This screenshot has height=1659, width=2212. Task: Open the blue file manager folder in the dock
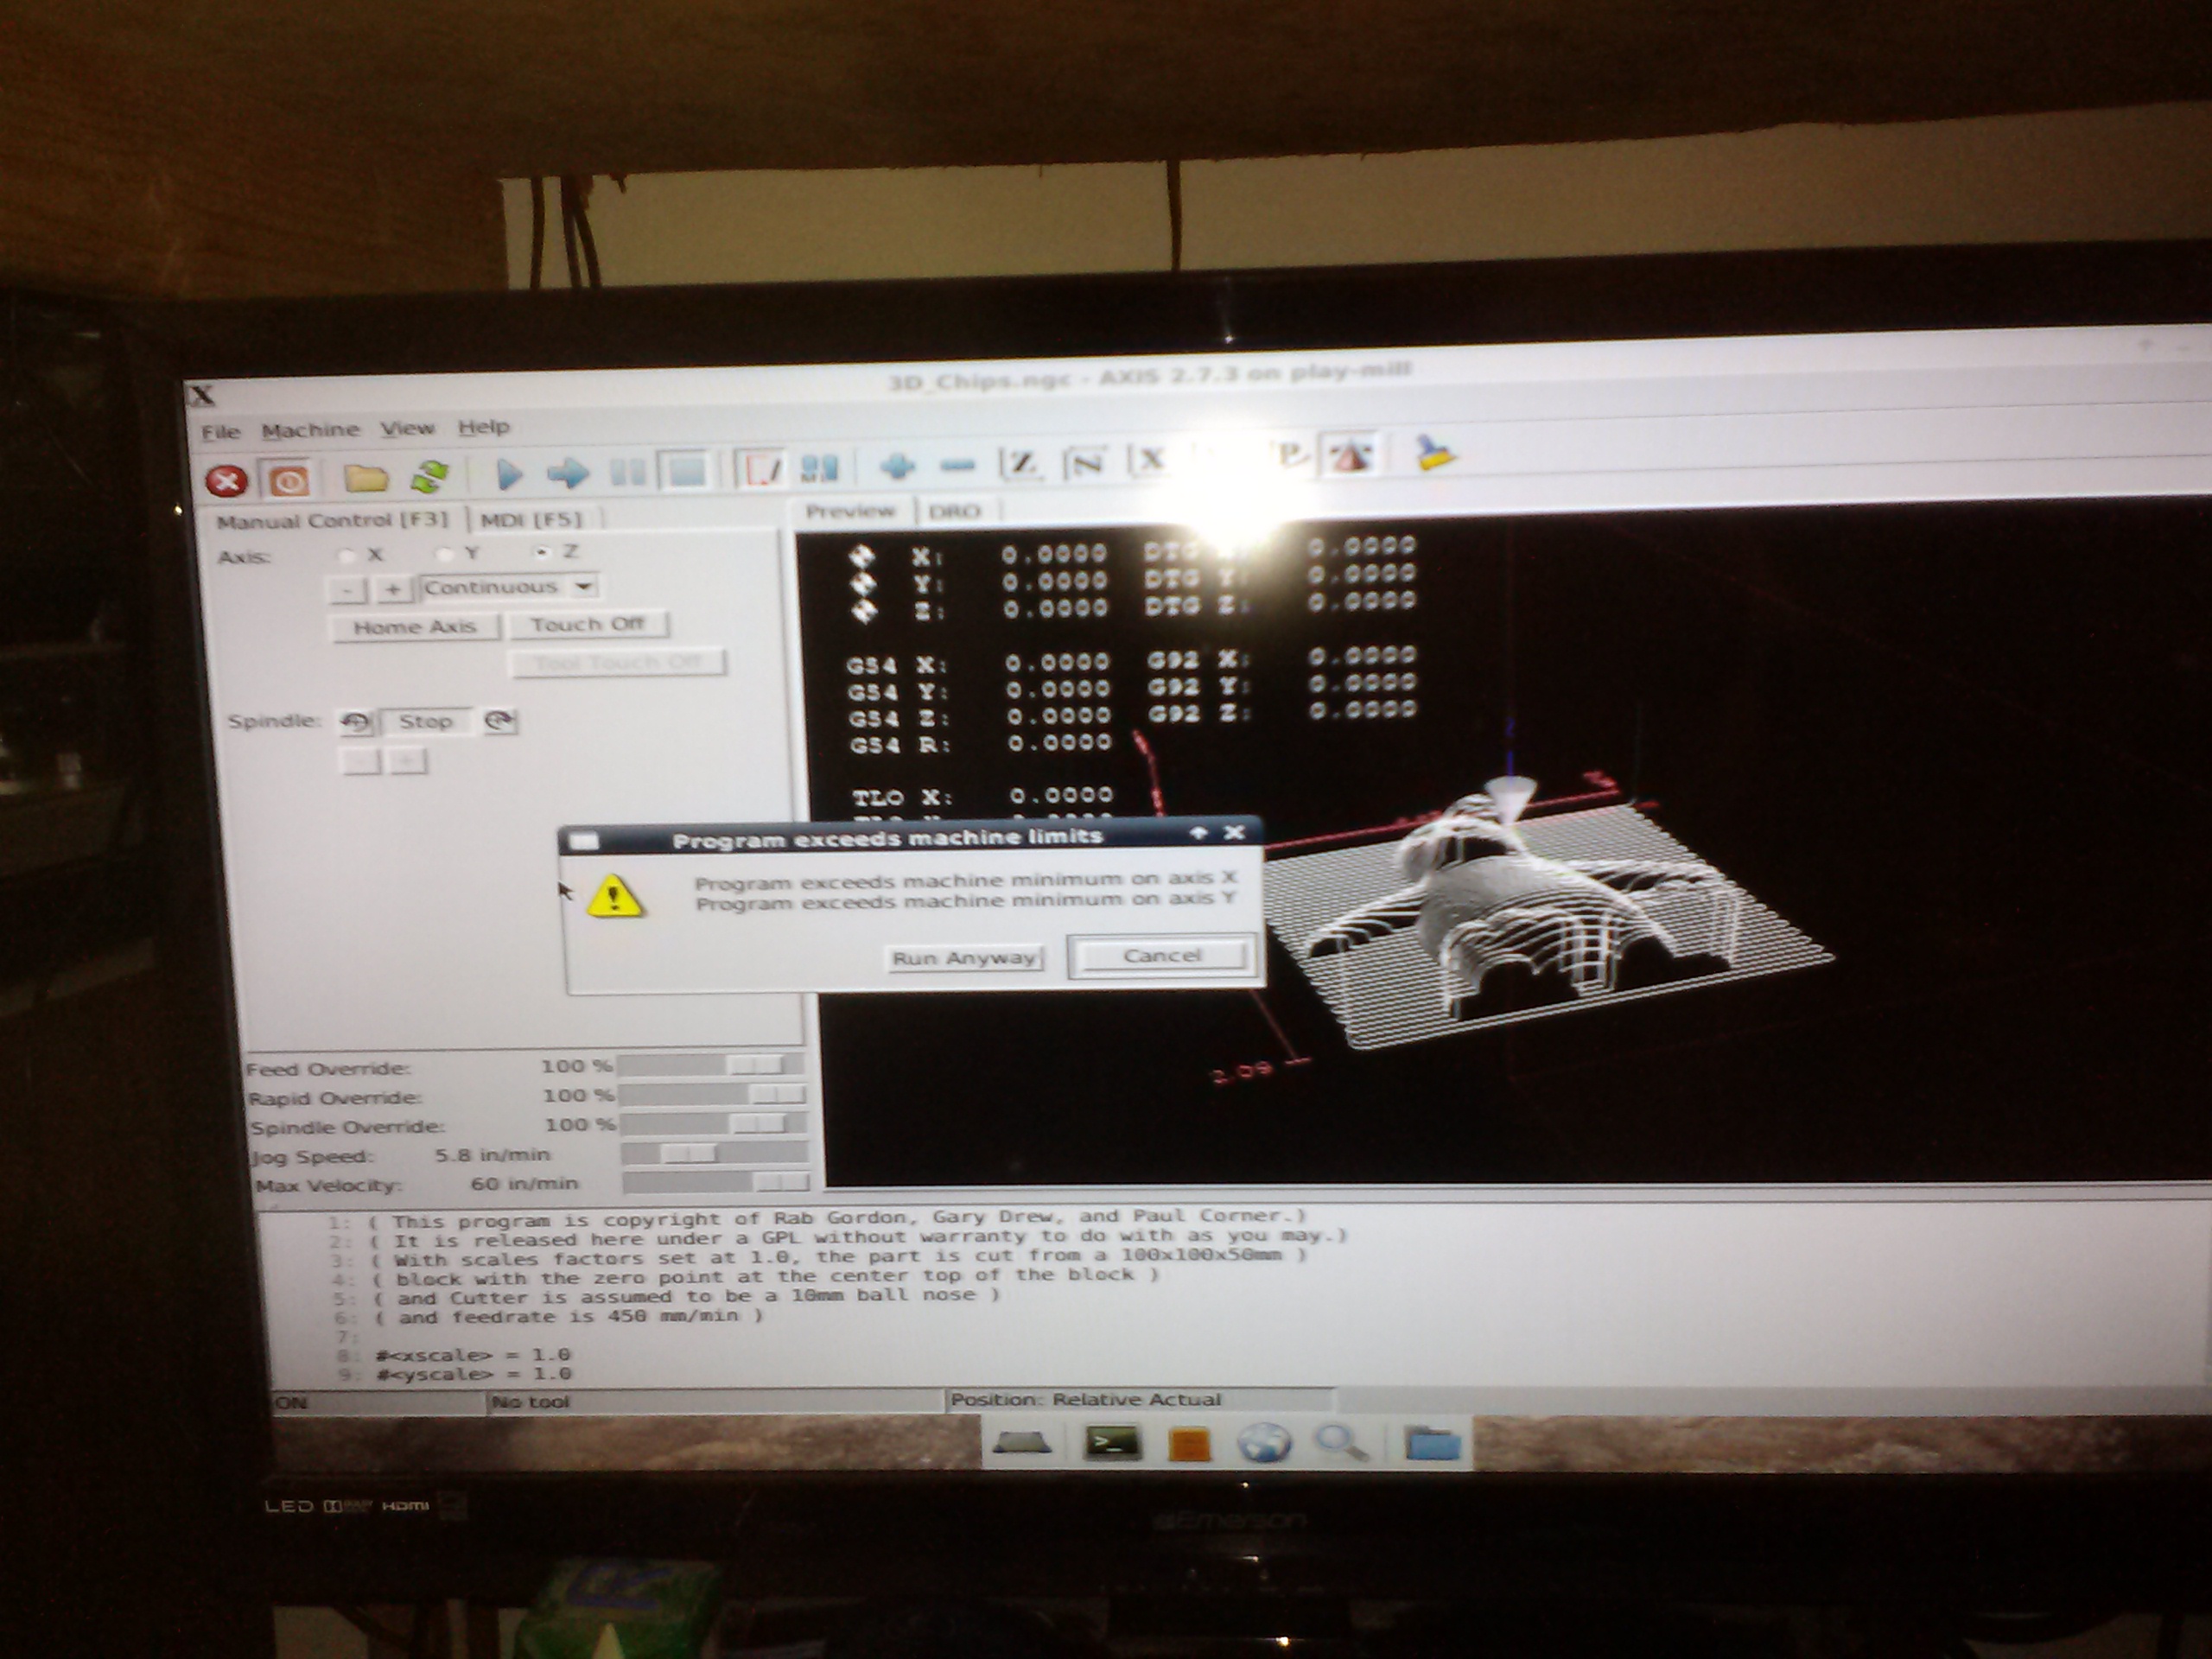coord(1433,1443)
